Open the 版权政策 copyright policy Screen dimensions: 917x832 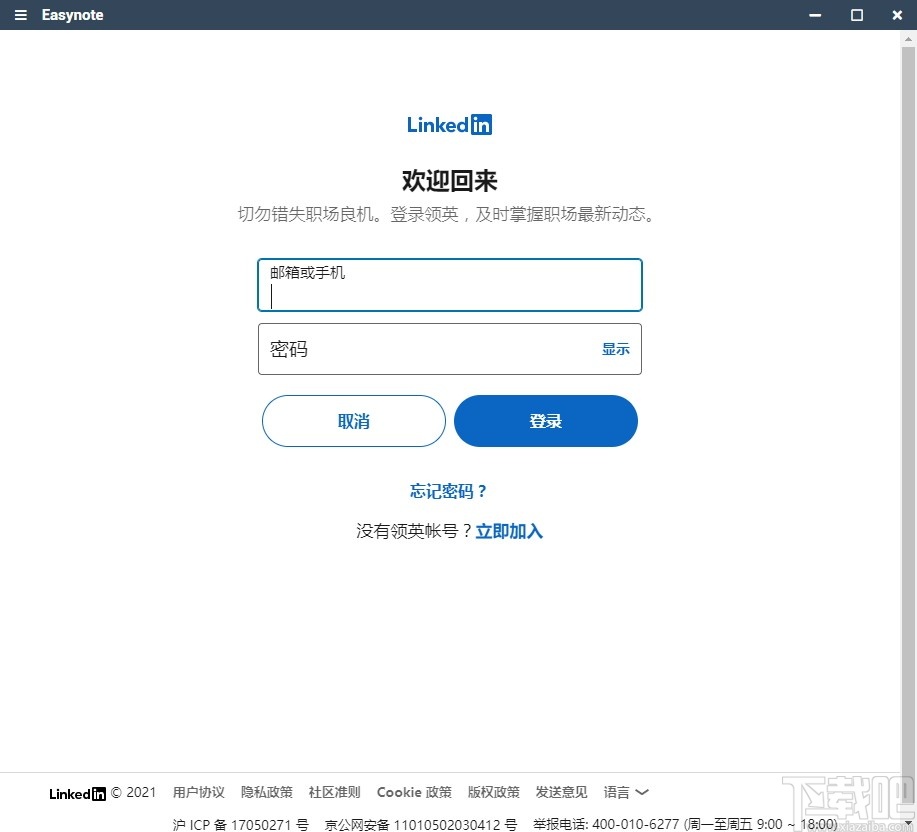pos(493,792)
